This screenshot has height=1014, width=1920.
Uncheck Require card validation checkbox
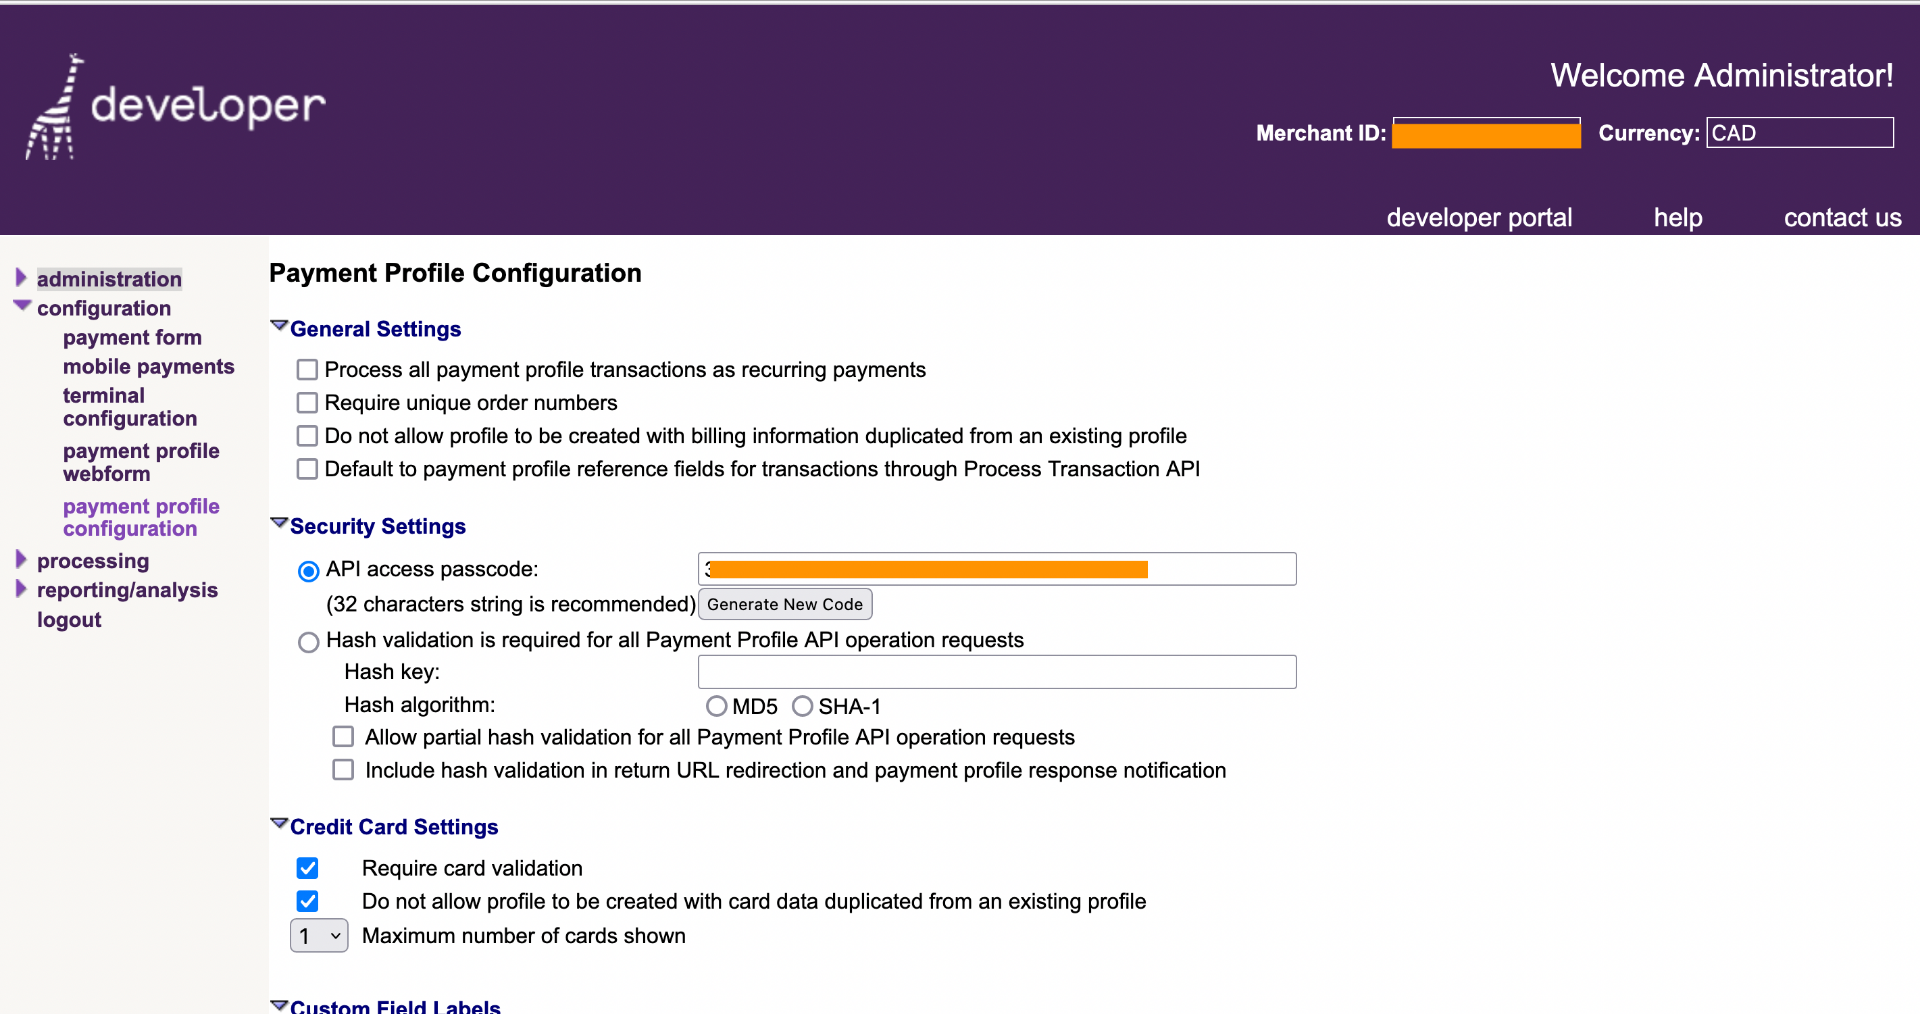tap(307, 868)
